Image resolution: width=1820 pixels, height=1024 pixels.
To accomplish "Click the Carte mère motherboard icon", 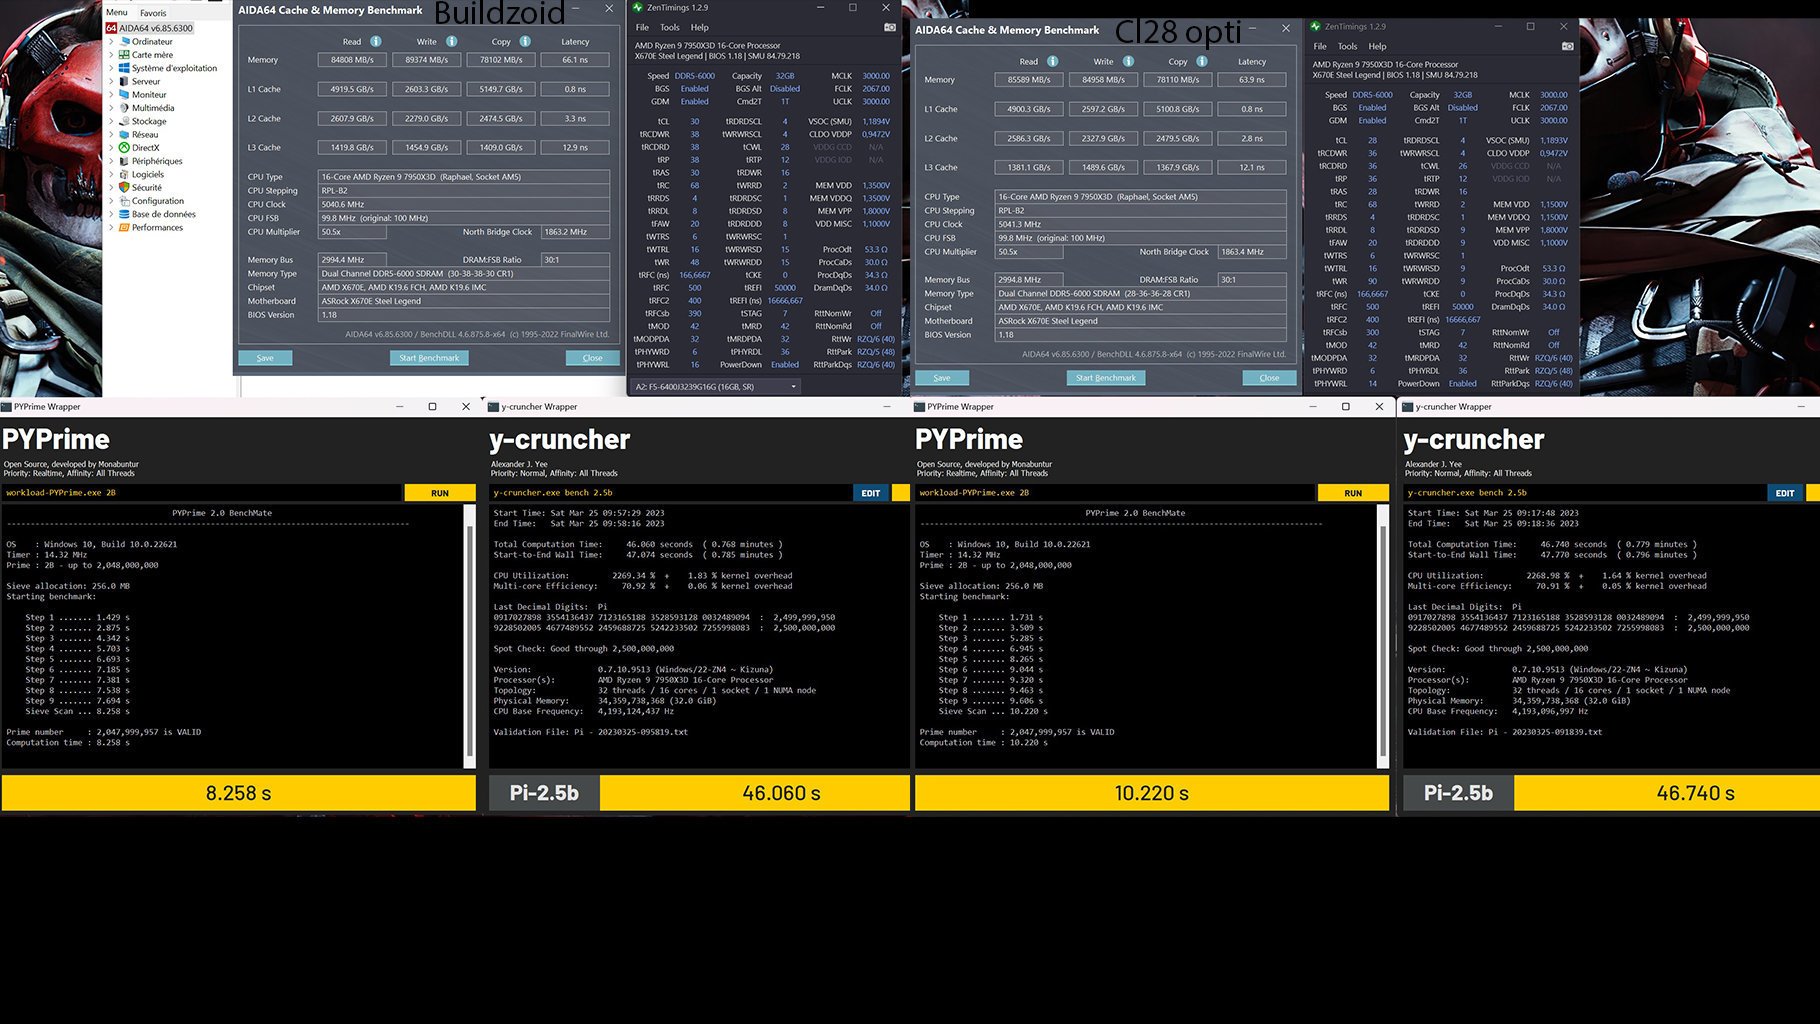I will pos(124,55).
